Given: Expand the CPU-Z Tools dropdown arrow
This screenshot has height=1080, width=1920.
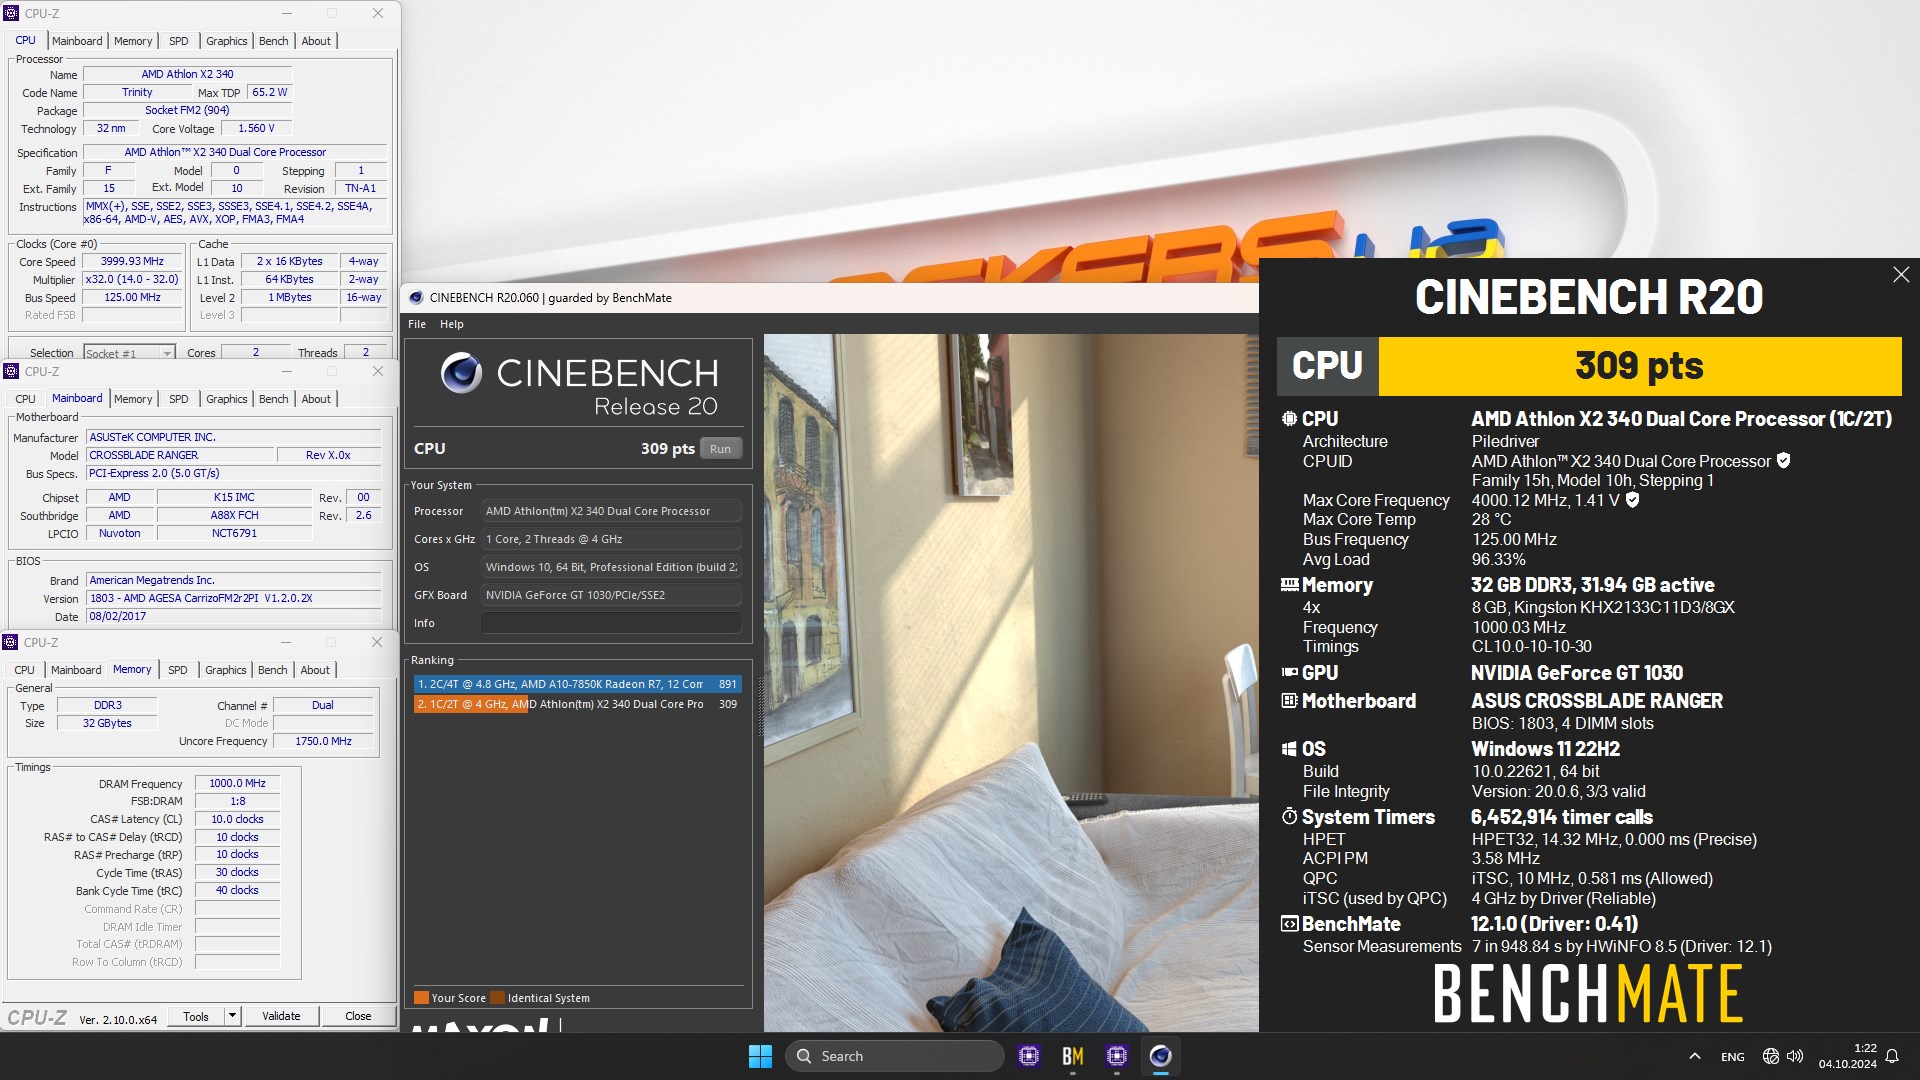Looking at the screenshot, I should coord(232,1016).
